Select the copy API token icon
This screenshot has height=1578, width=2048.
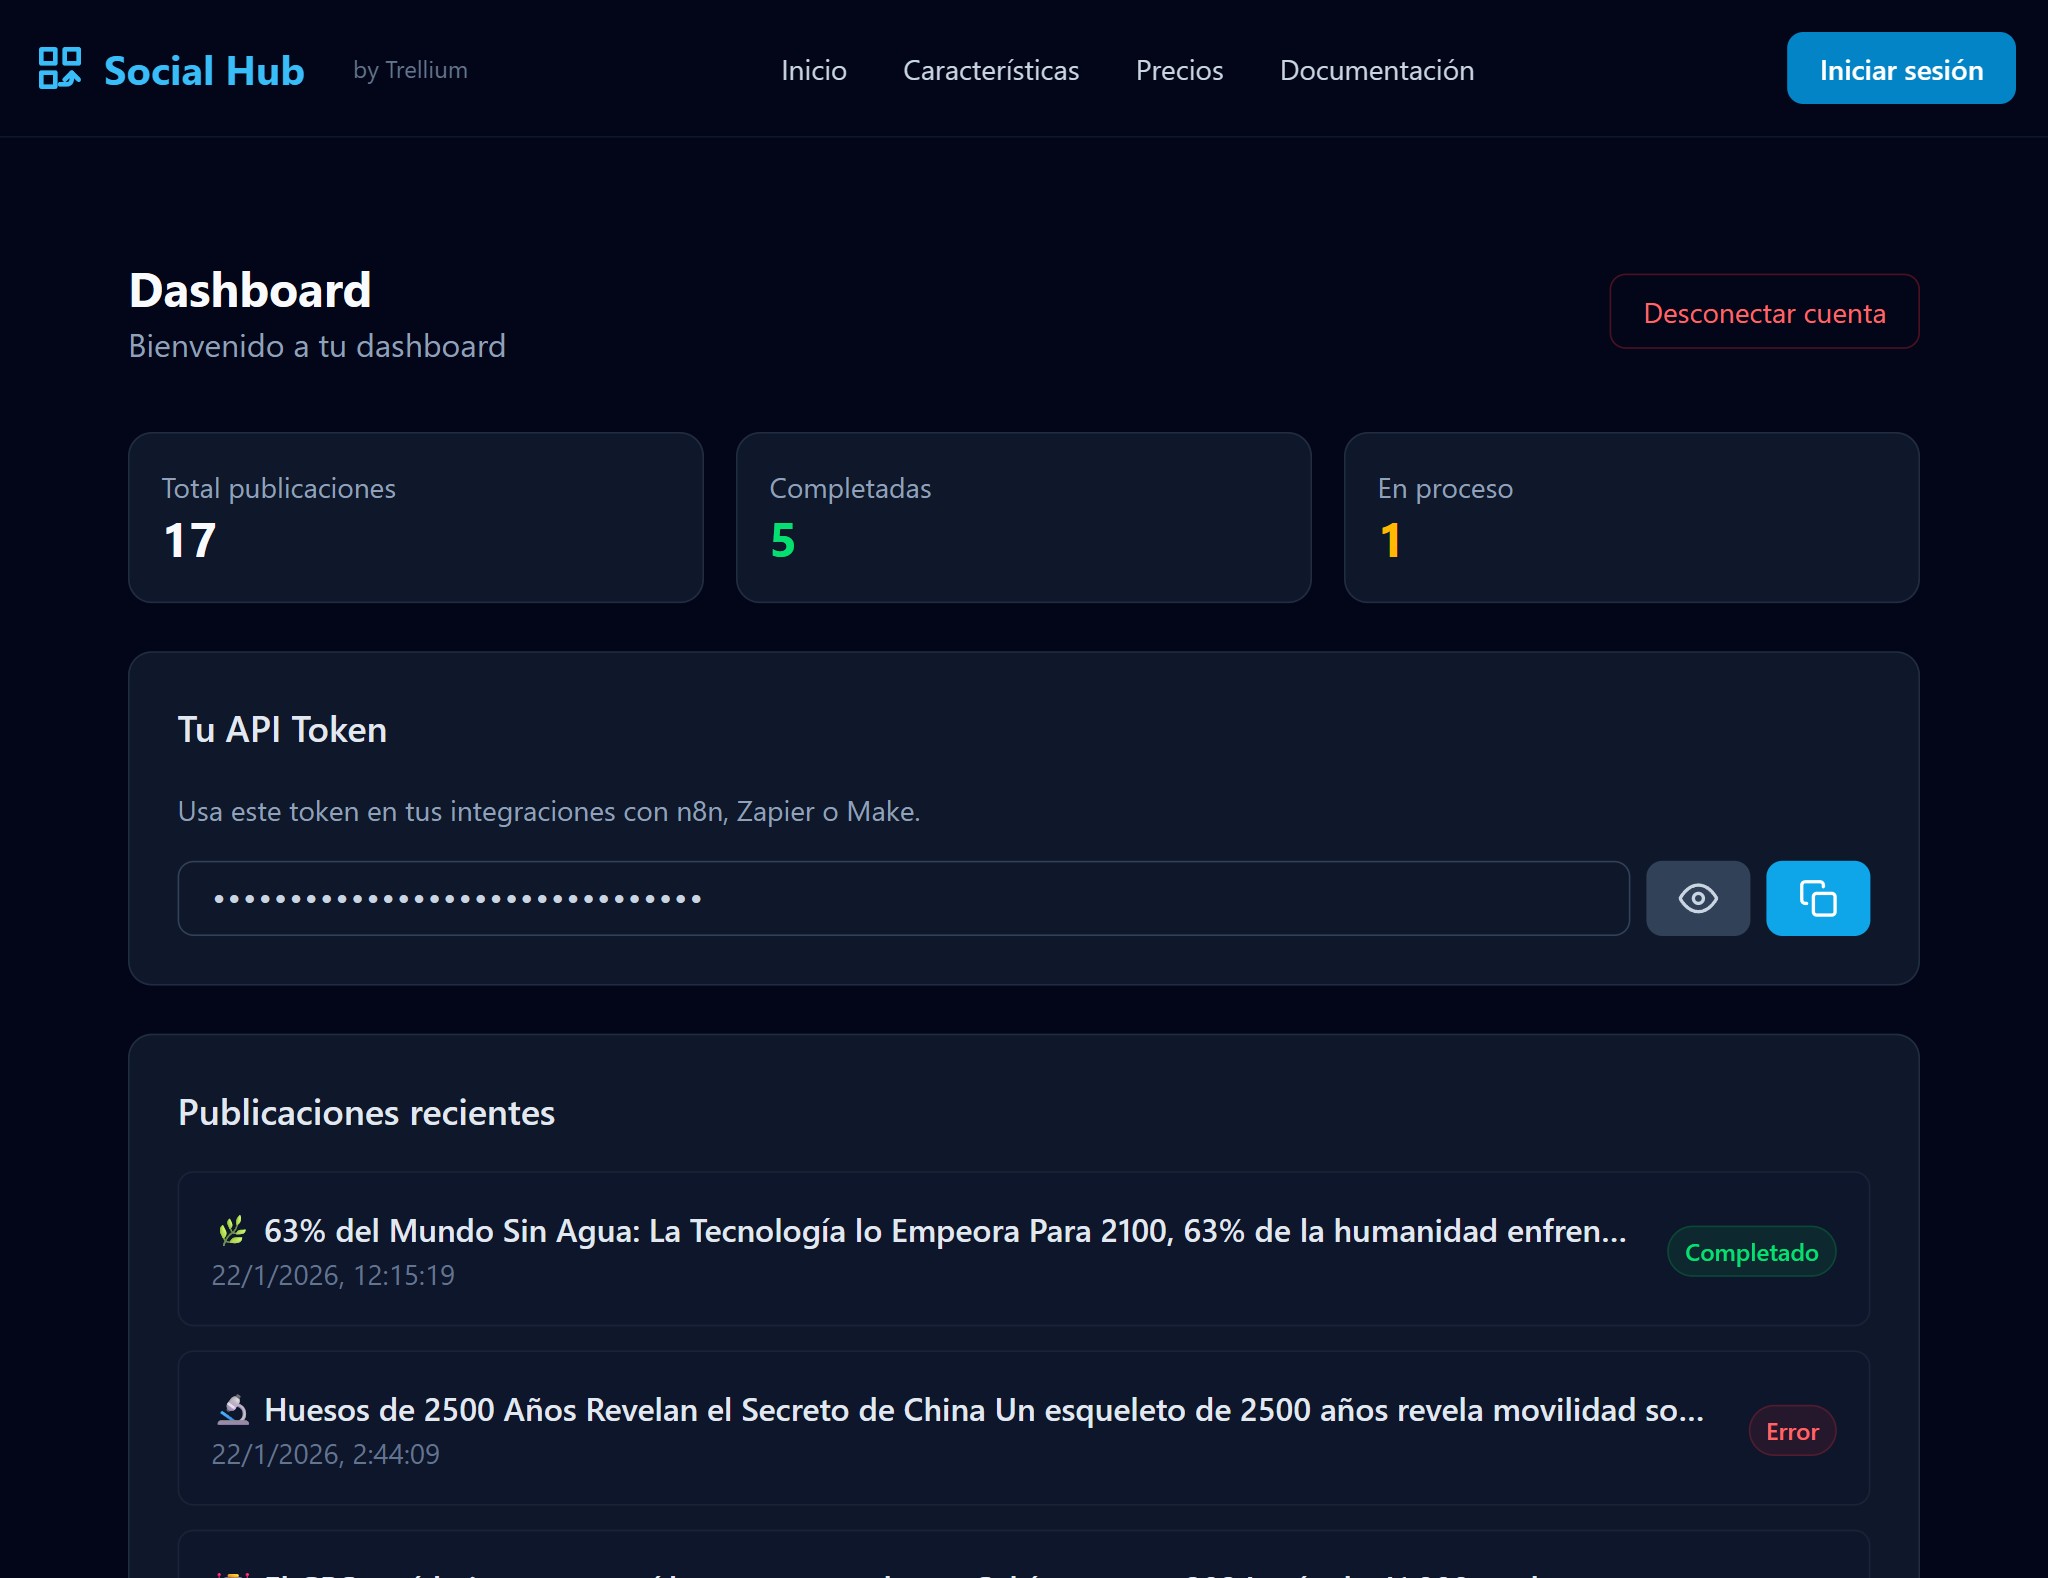(x=1816, y=897)
